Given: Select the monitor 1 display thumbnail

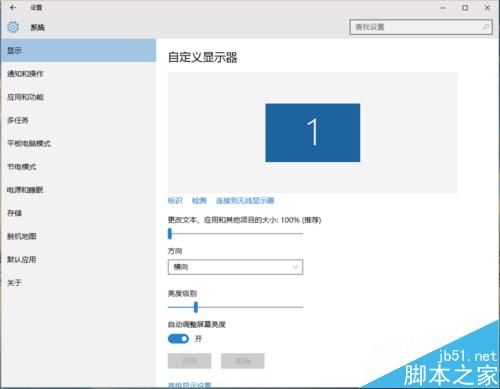Looking at the screenshot, I should (313, 133).
